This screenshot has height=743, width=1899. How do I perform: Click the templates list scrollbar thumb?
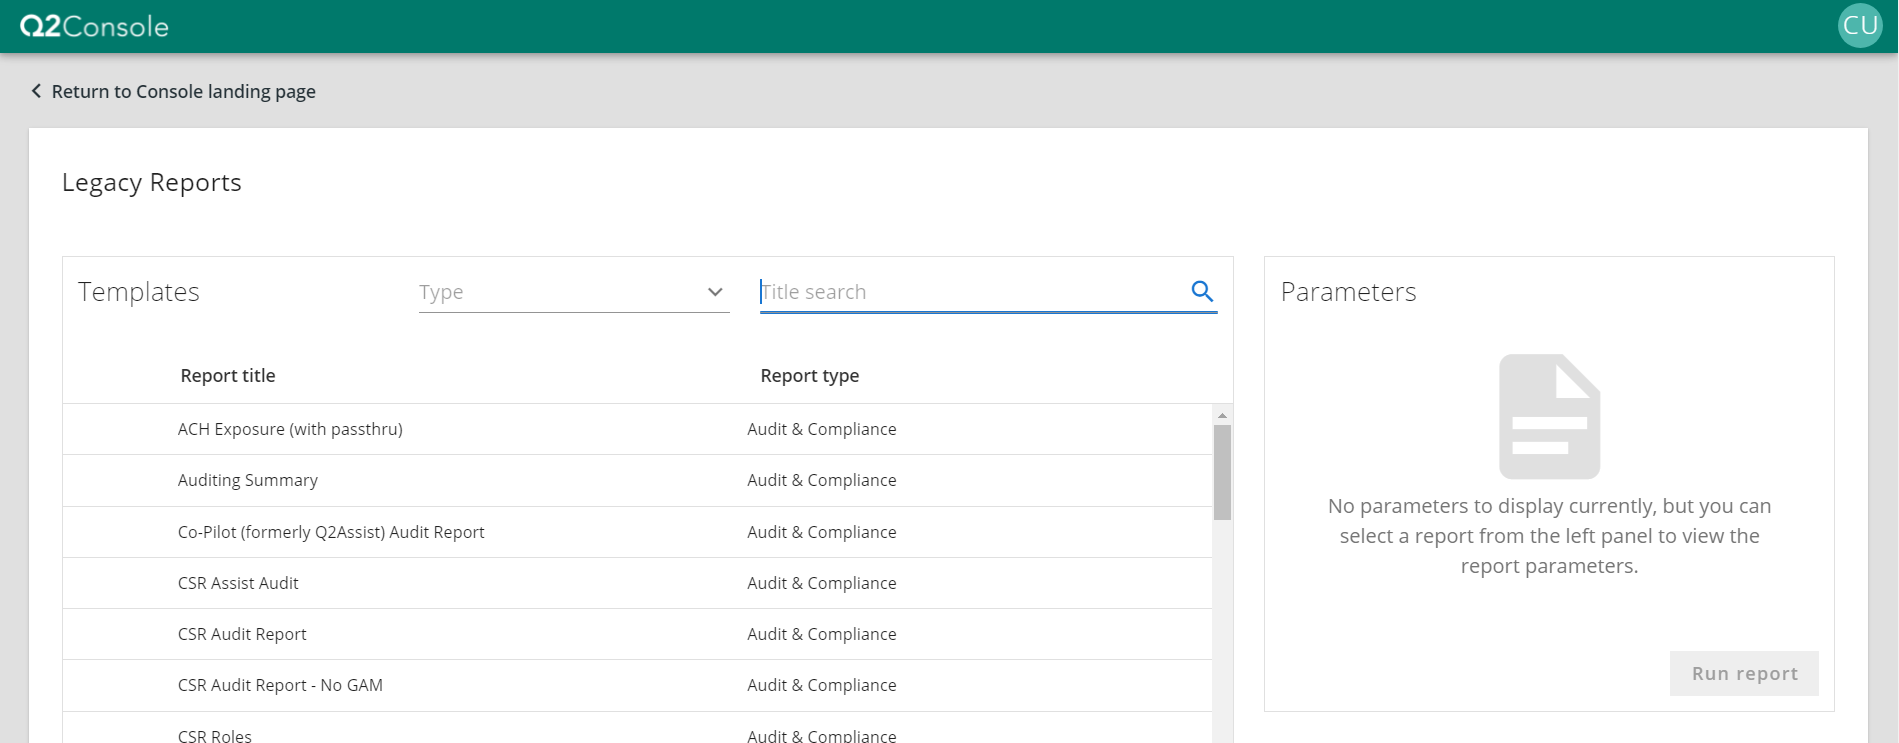(x=1222, y=472)
